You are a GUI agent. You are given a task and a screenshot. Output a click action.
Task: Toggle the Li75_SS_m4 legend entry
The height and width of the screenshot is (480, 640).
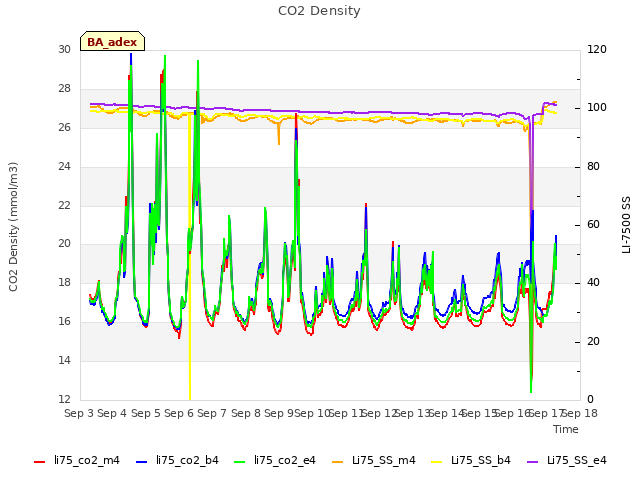[x=373, y=460]
